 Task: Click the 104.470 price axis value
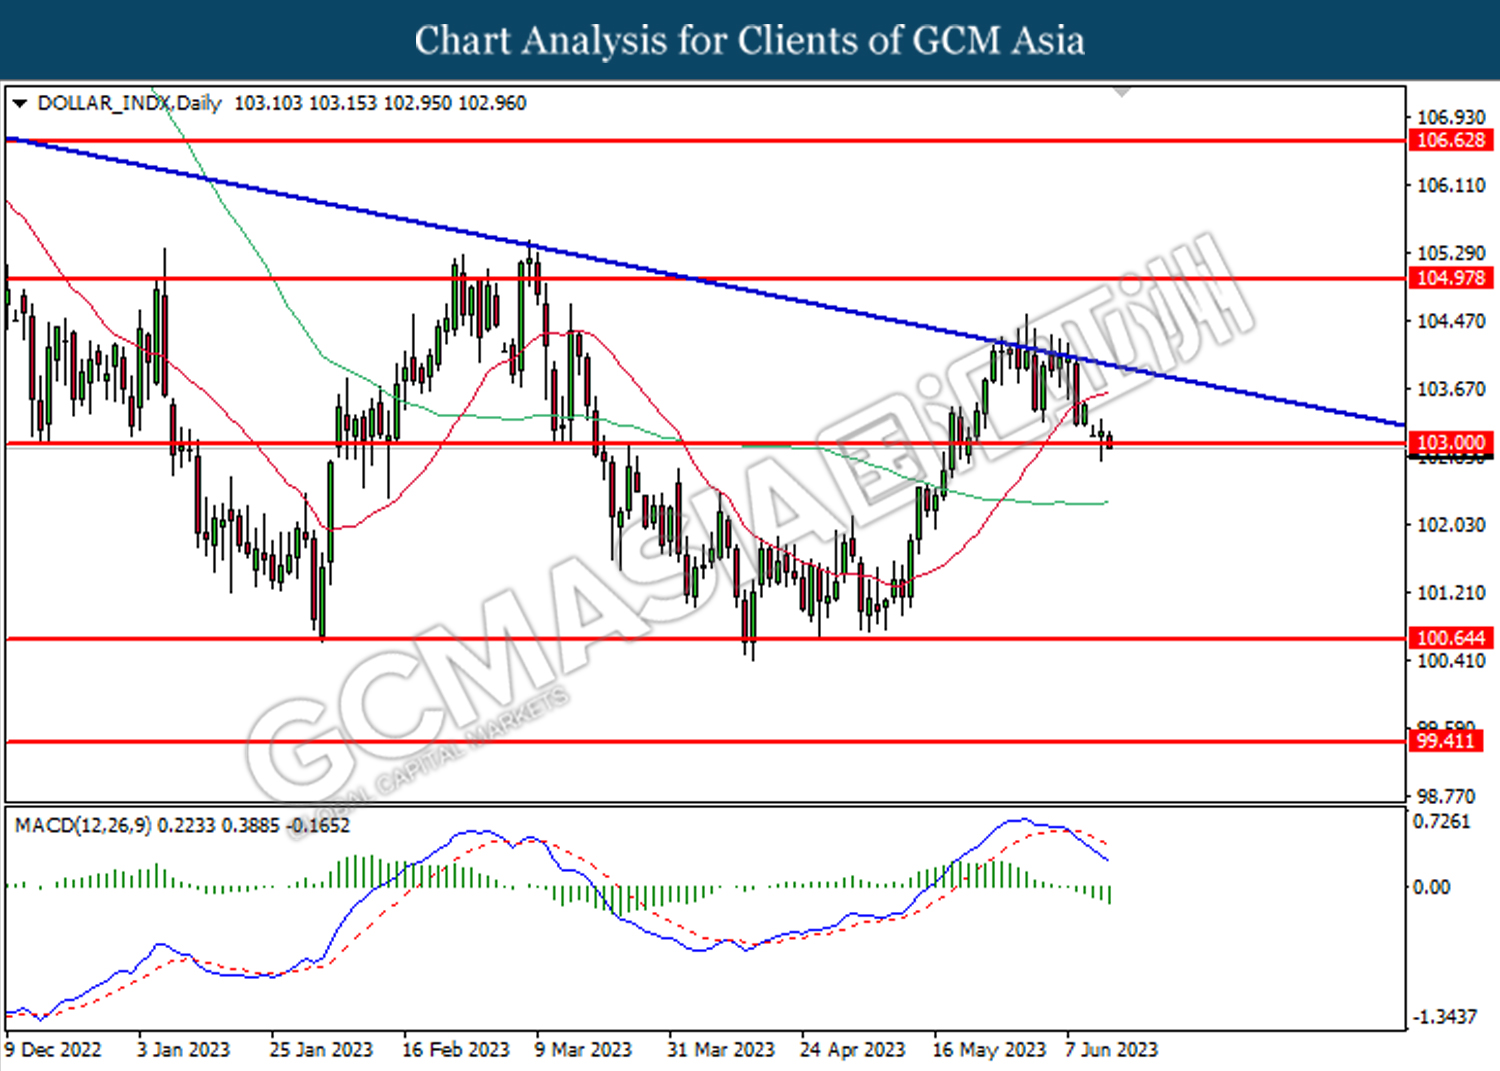coord(1451,321)
